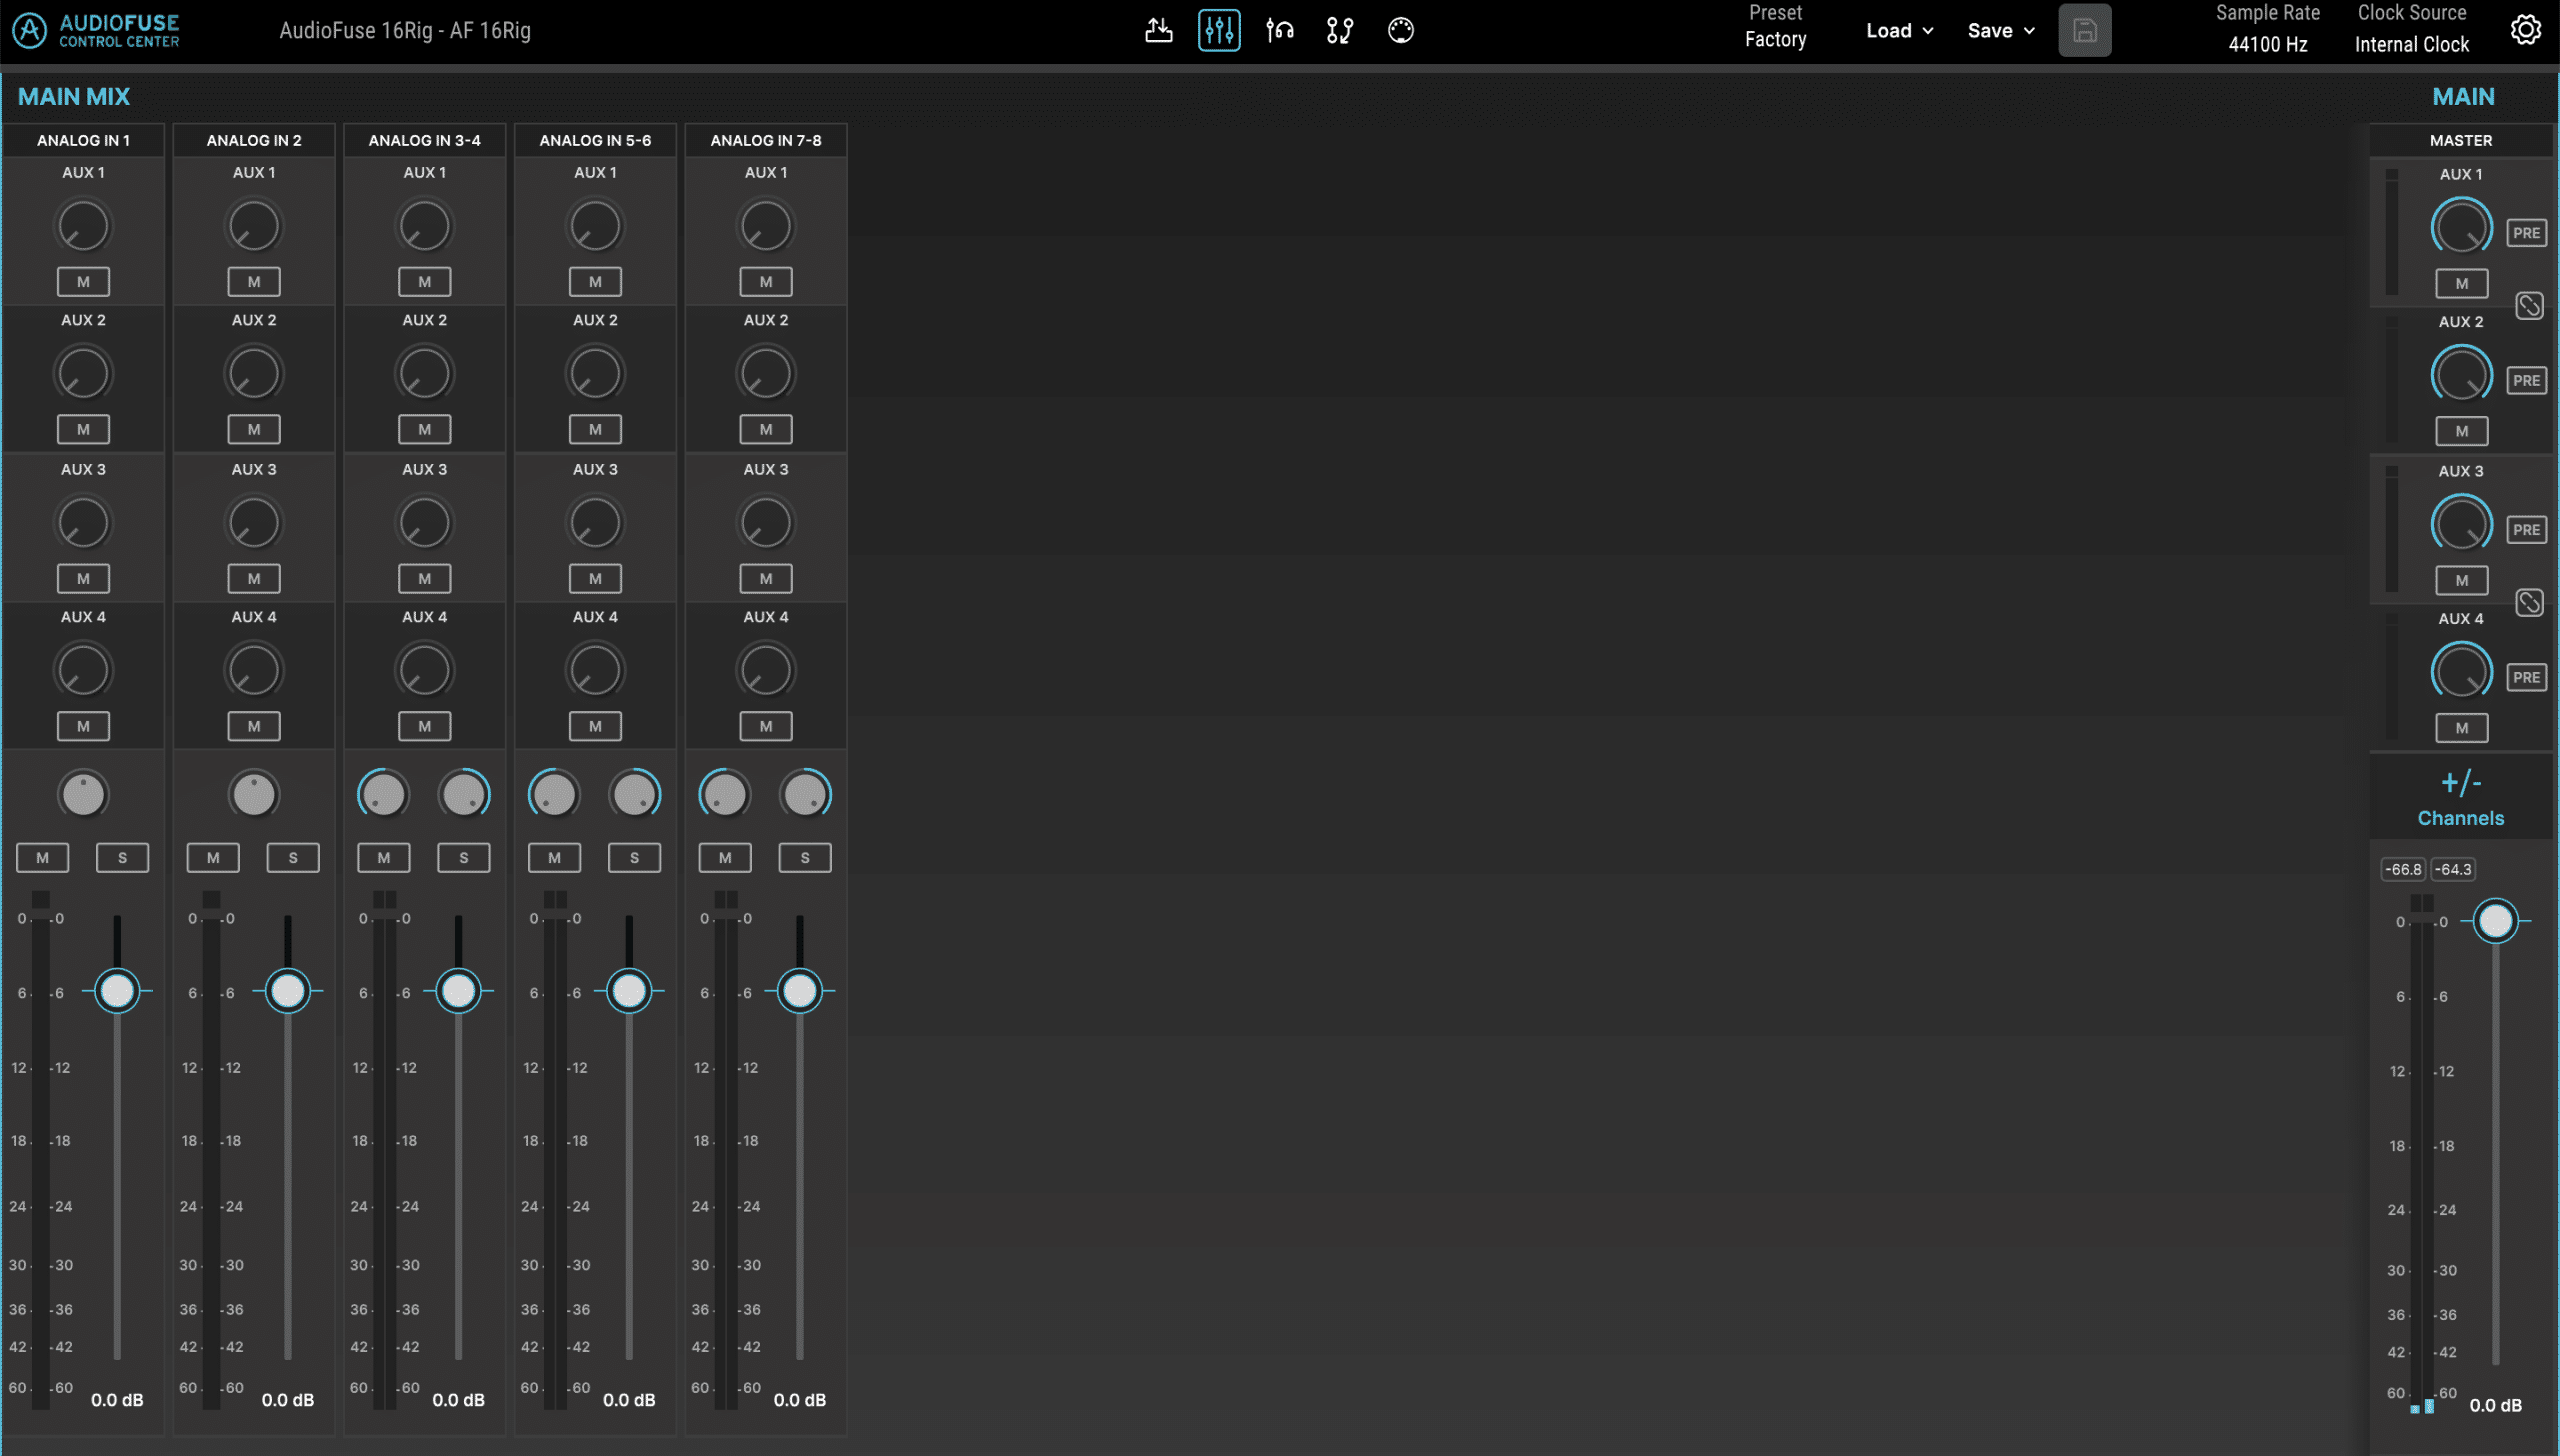Viewport: 2560px width, 1456px height.
Task: Open the inputs/outputs view icon
Action: point(1158,30)
